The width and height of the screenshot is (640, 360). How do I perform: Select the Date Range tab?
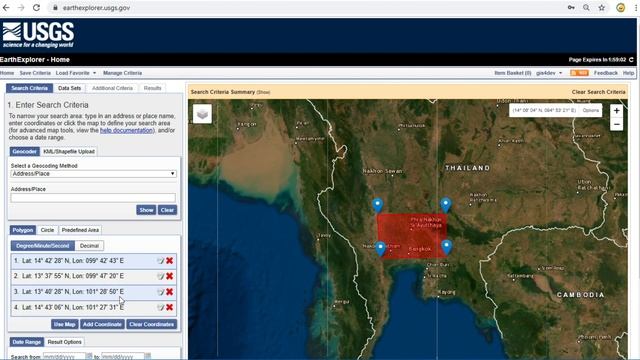point(27,342)
